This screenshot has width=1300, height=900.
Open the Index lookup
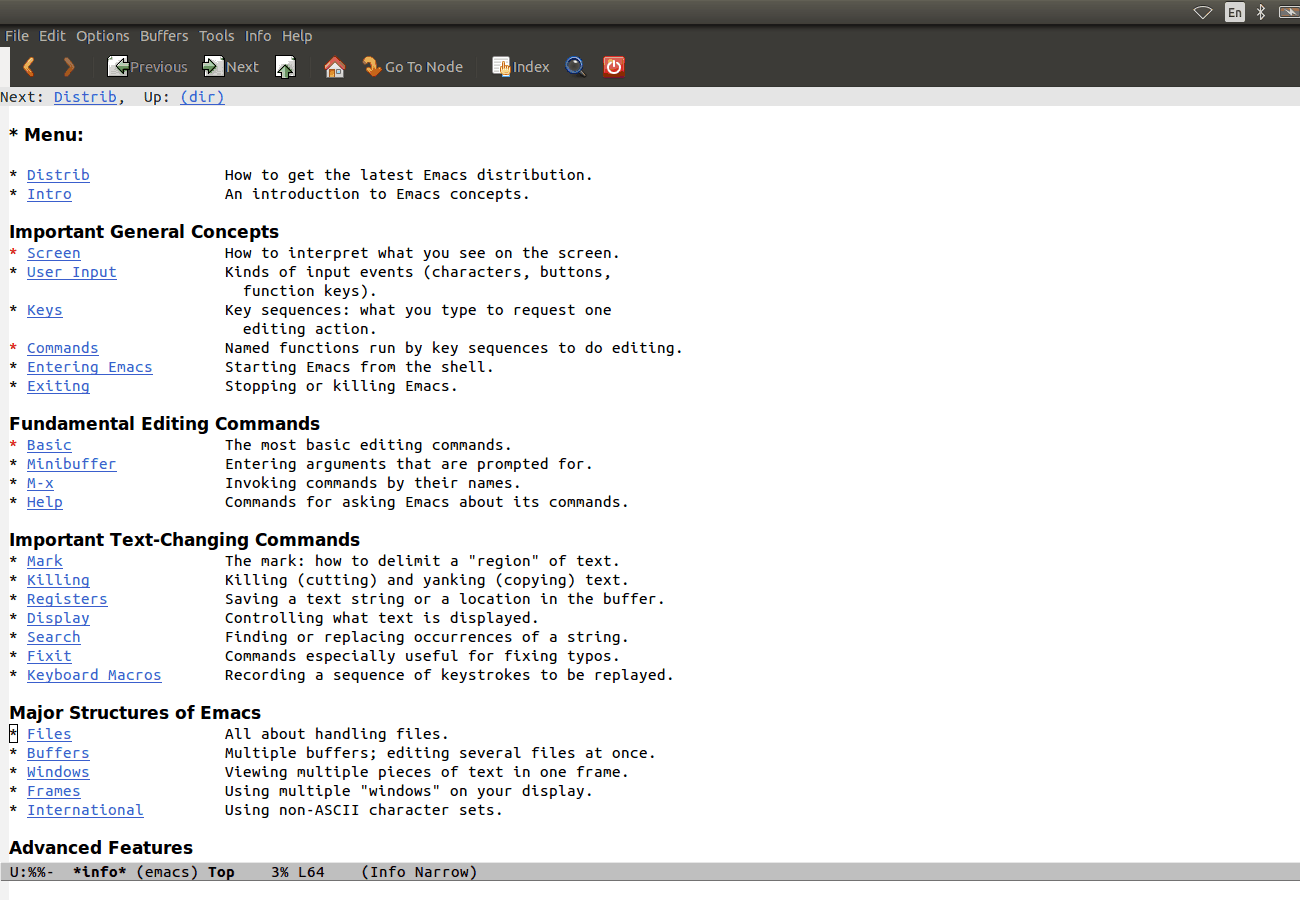point(521,67)
